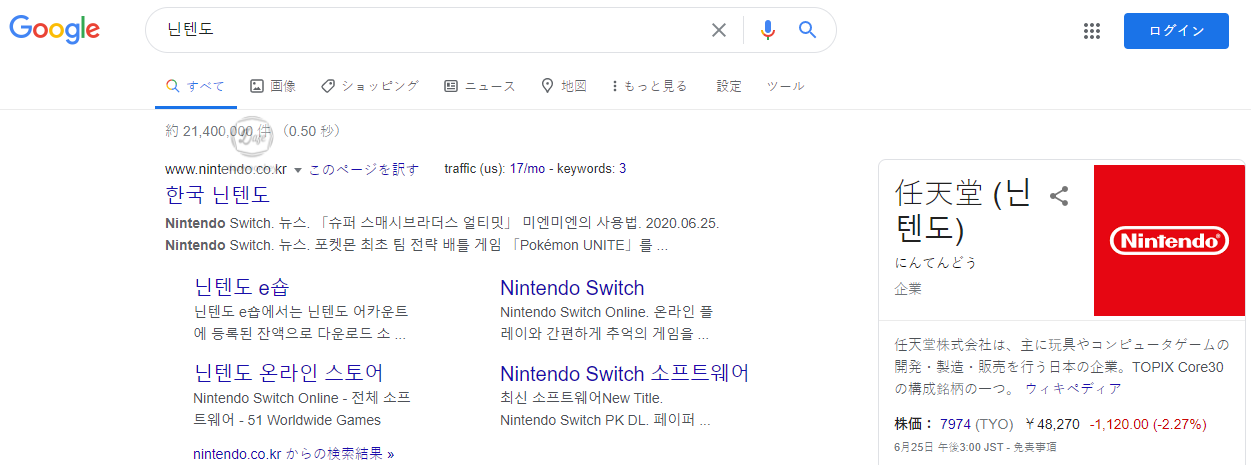Open the 닌텐도 온라인 스토어 sitelink
This screenshot has height=465, width=1251.
(x=288, y=374)
